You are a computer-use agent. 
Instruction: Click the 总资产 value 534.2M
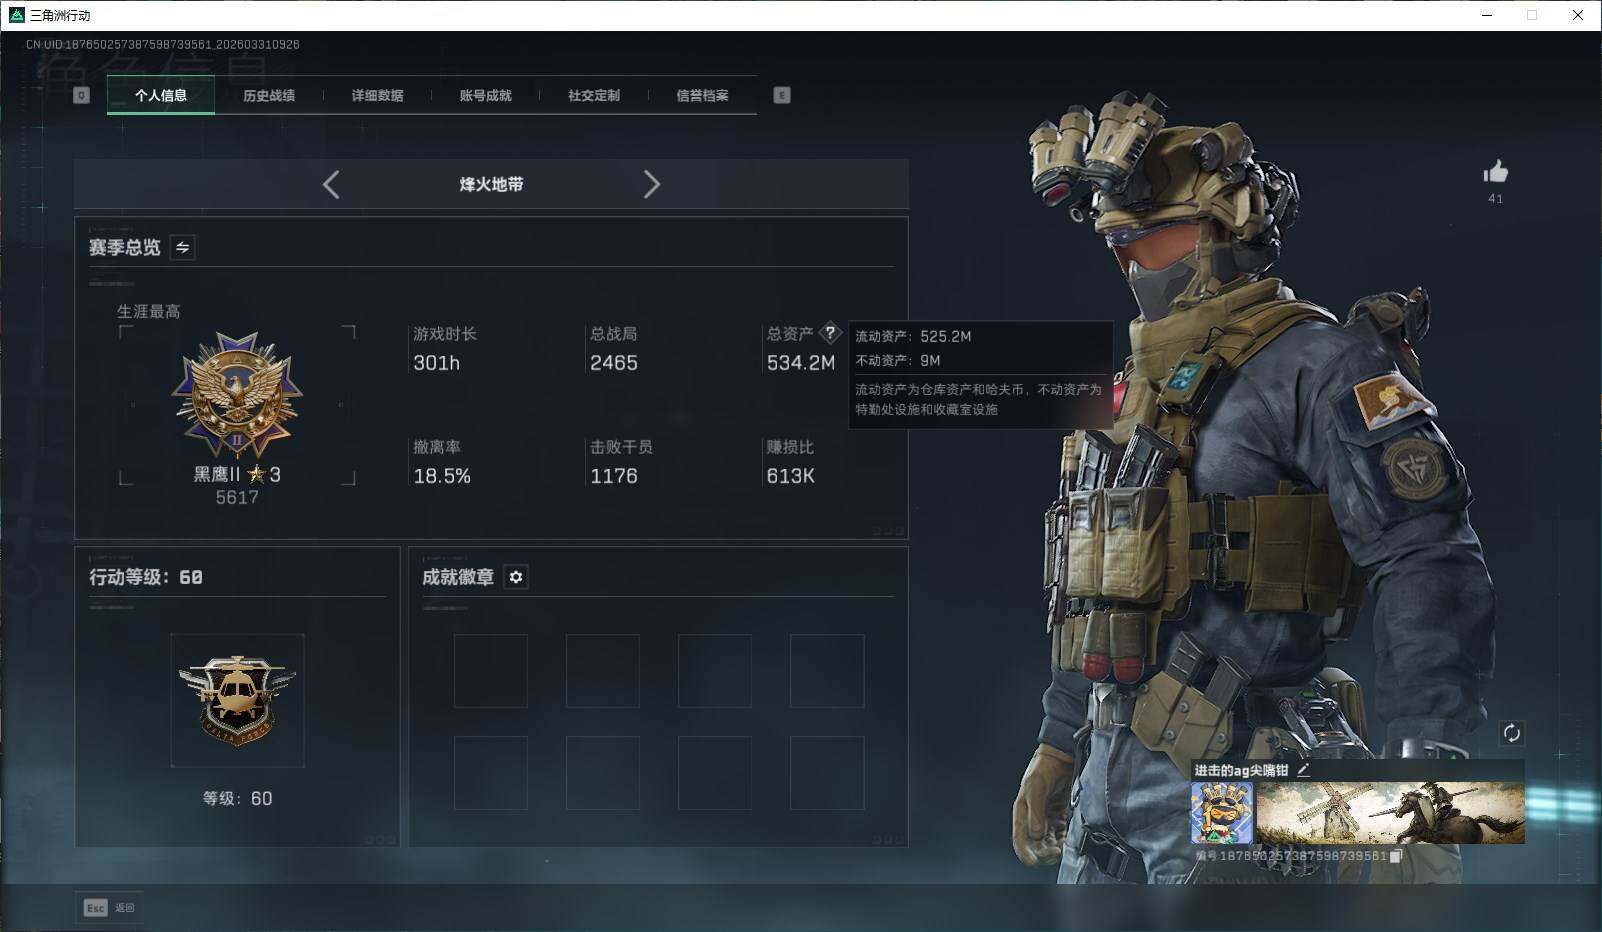(x=801, y=363)
